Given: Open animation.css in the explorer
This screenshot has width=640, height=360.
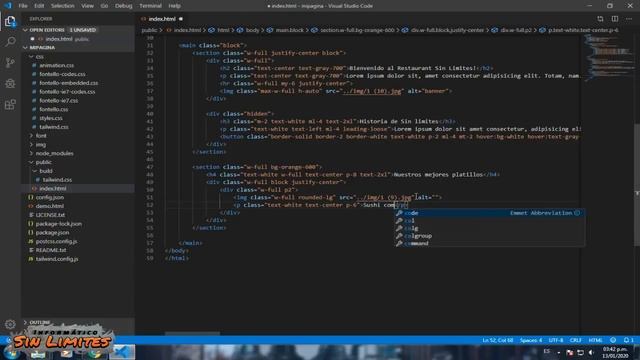Looking at the screenshot, I should point(56,65).
